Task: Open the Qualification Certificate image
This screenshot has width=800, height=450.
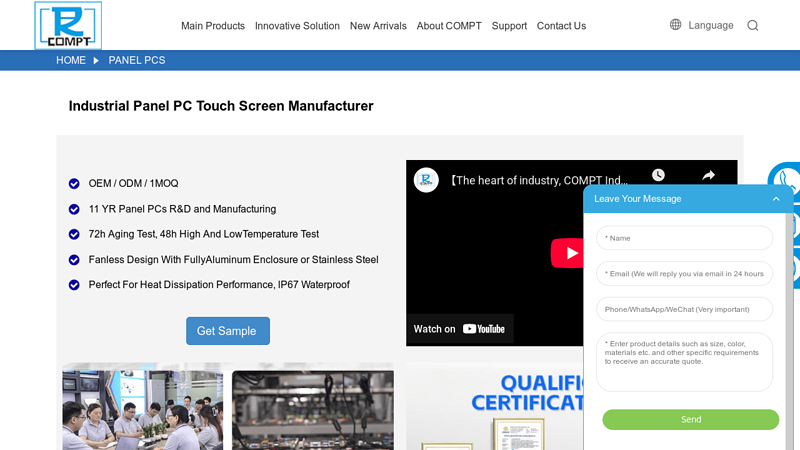Action: [x=495, y=407]
